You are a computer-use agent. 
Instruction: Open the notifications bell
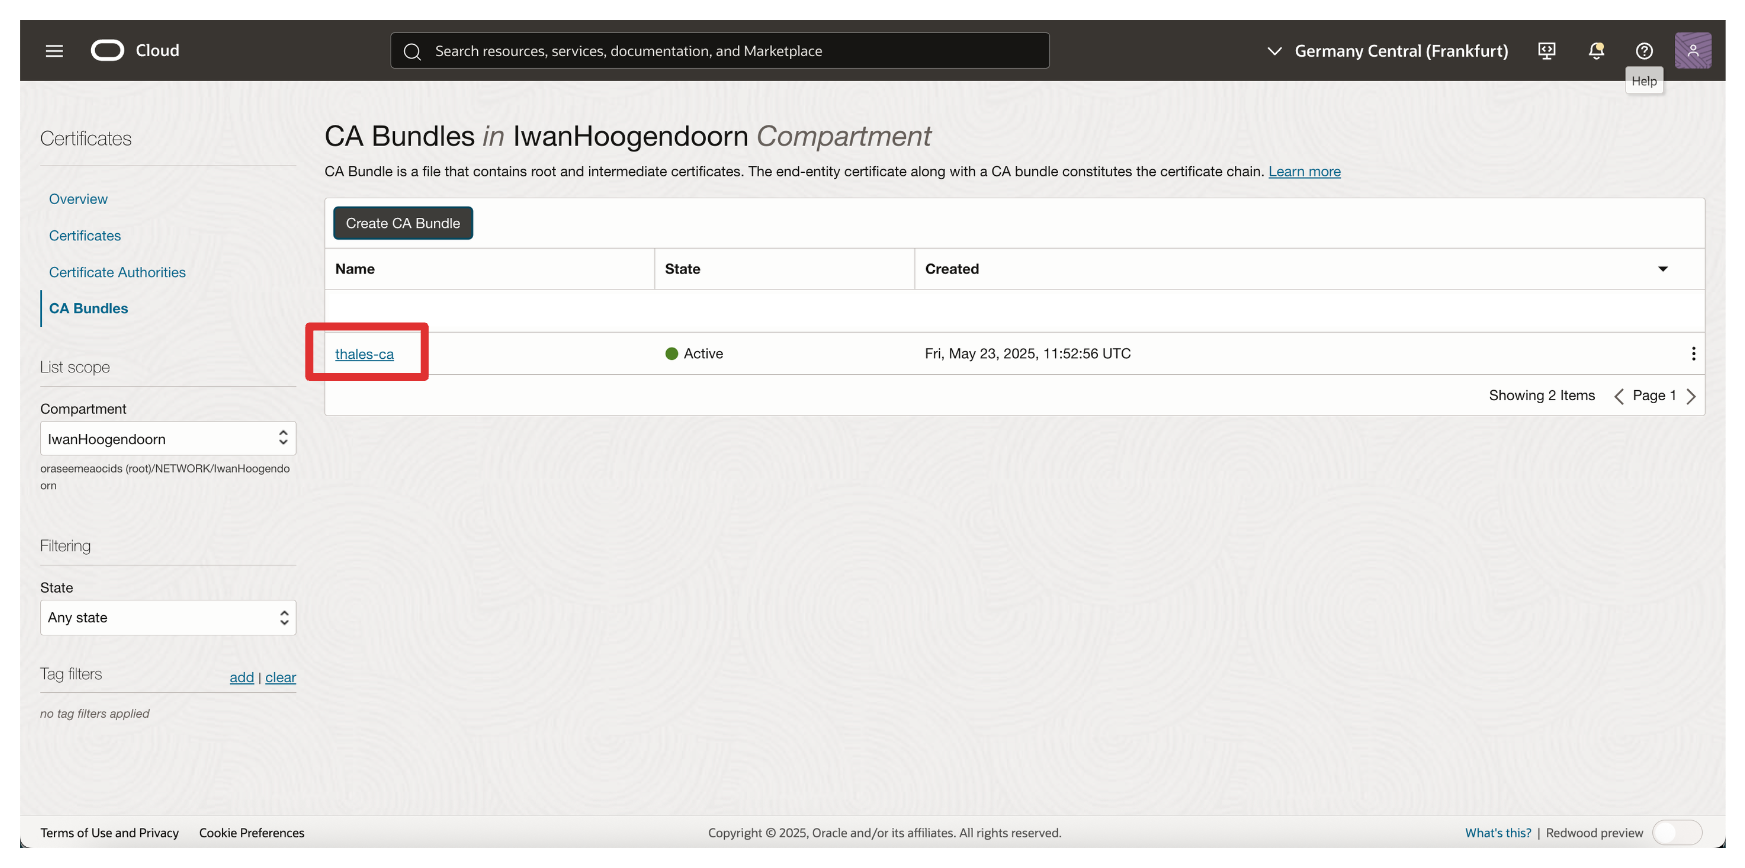click(x=1596, y=51)
